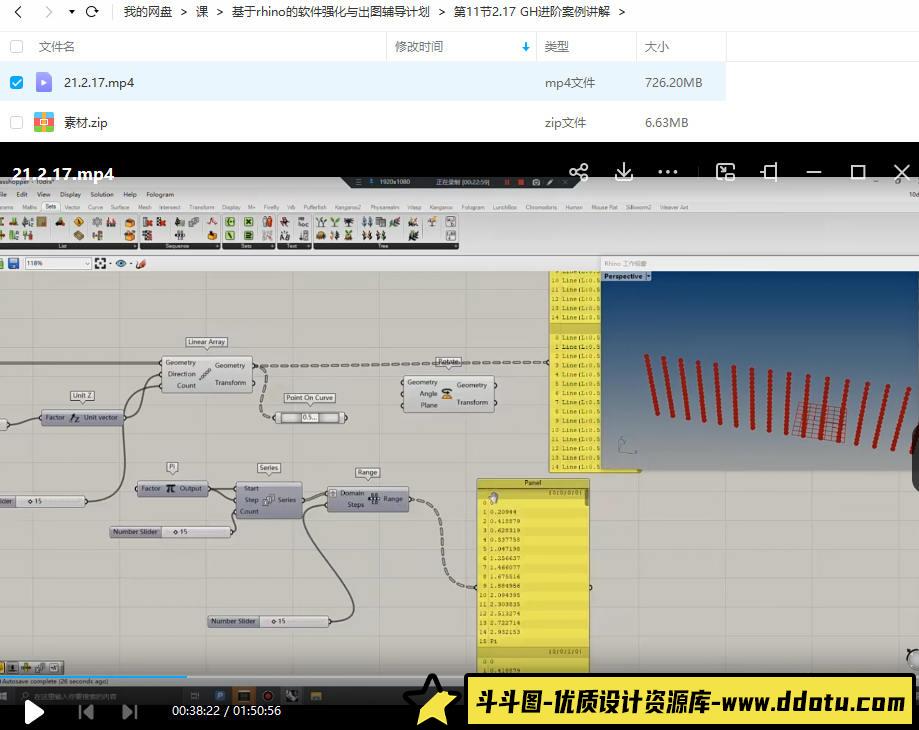Click the Linear Array component
This screenshot has height=730, width=919.
tap(206, 374)
